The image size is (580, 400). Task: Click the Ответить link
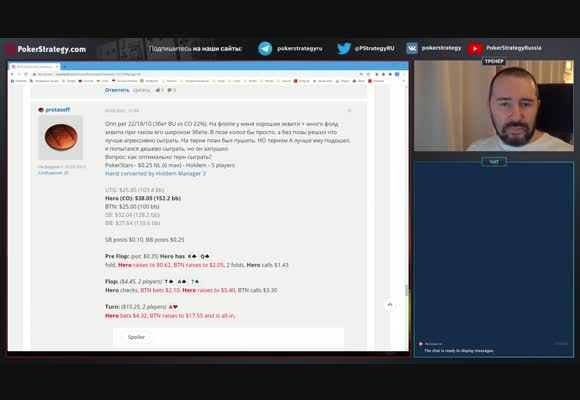[117, 90]
